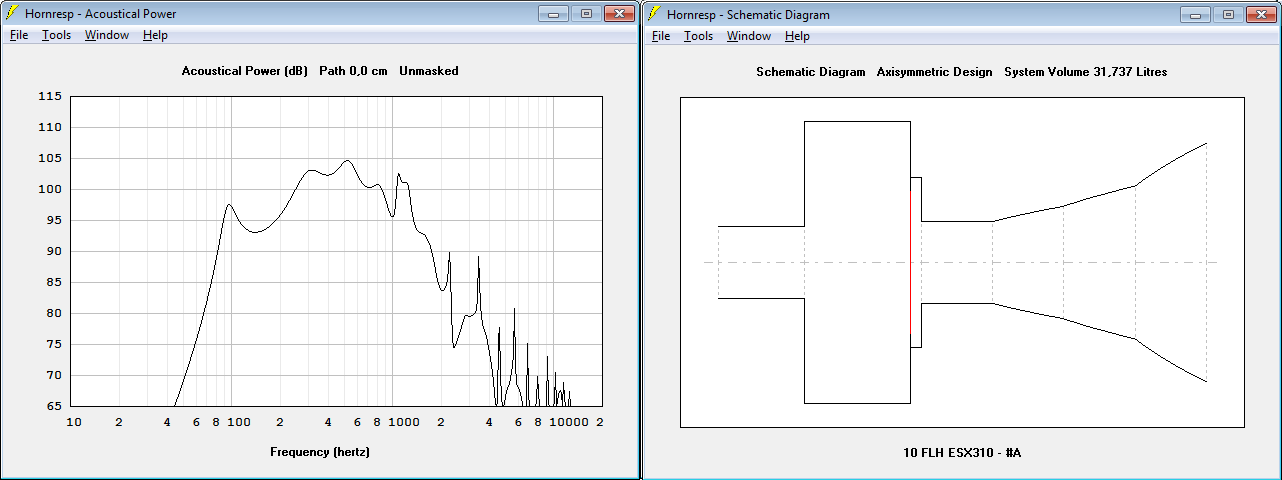The width and height of the screenshot is (1282, 480).
Task: Open Window menu in Schematic Diagram window
Action: (x=748, y=36)
